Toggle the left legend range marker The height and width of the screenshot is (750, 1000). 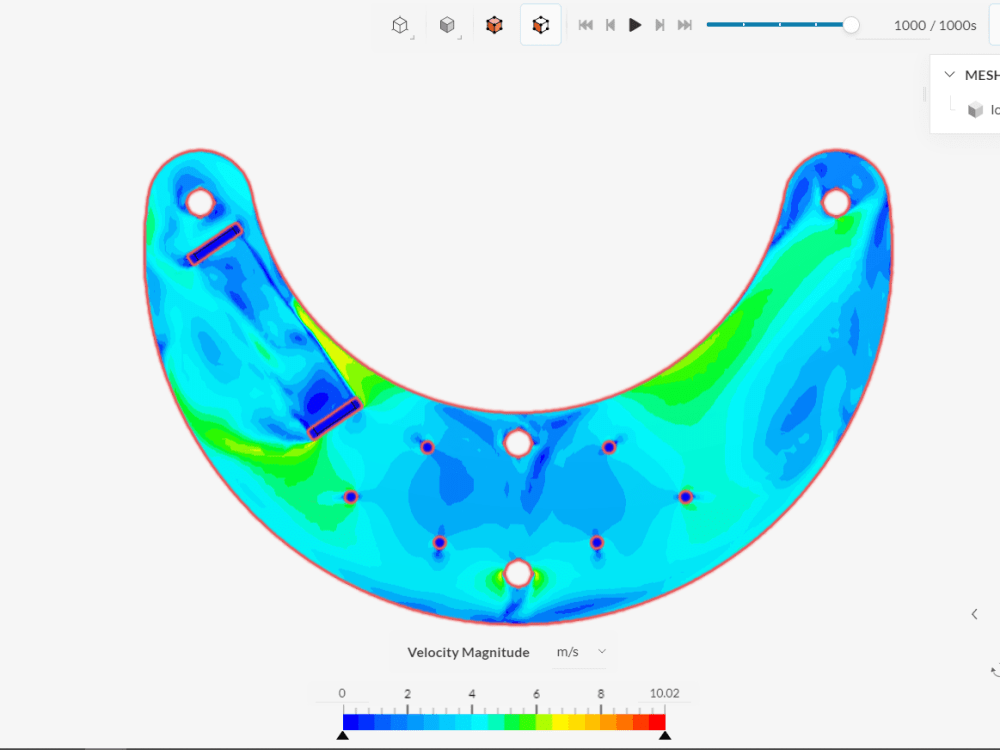(343, 734)
